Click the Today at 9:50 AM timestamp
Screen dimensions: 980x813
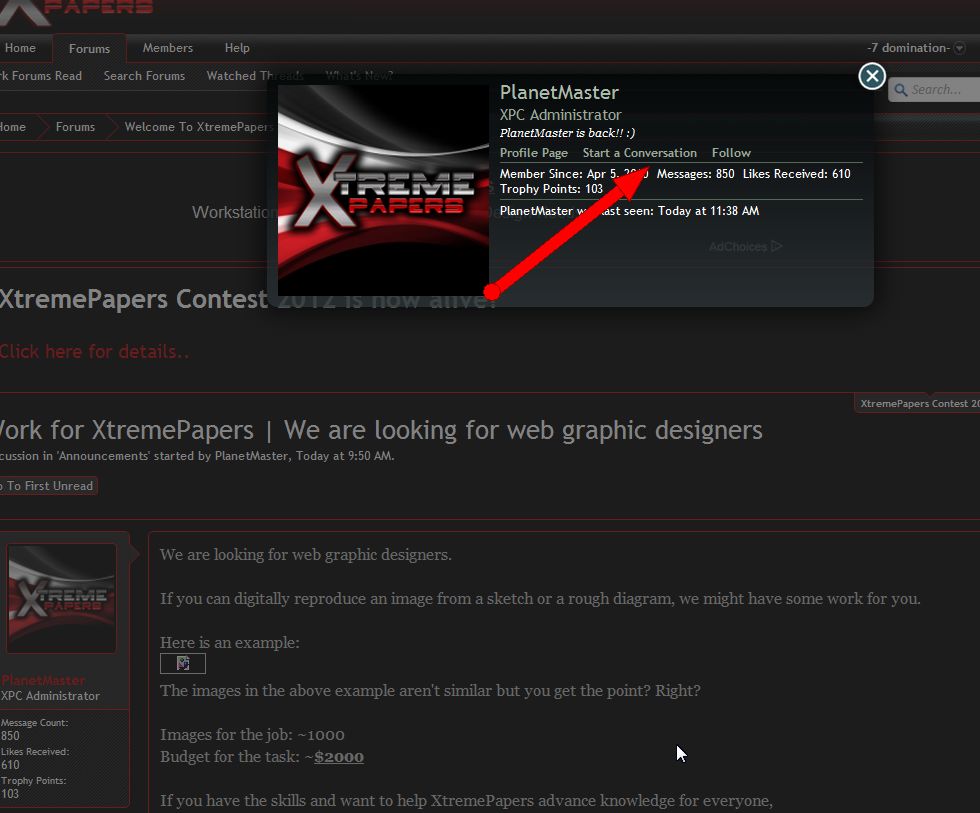(x=344, y=456)
